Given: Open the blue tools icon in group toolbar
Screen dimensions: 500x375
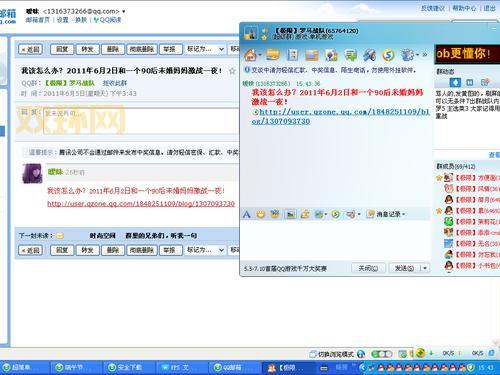Looking at the screenshot, I should (x=369, y=55).
